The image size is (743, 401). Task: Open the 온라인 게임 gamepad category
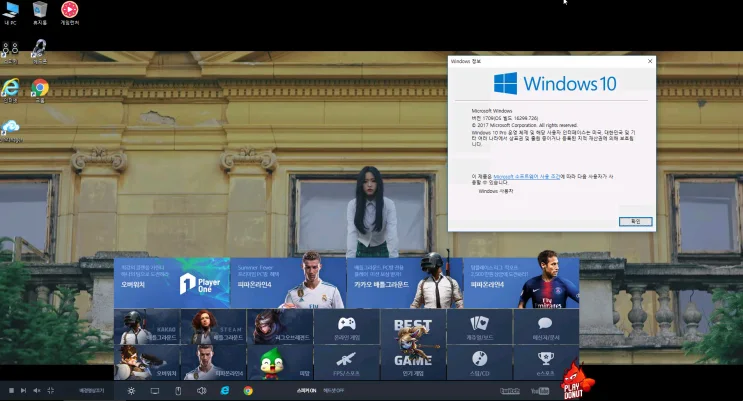pos(346,327)
